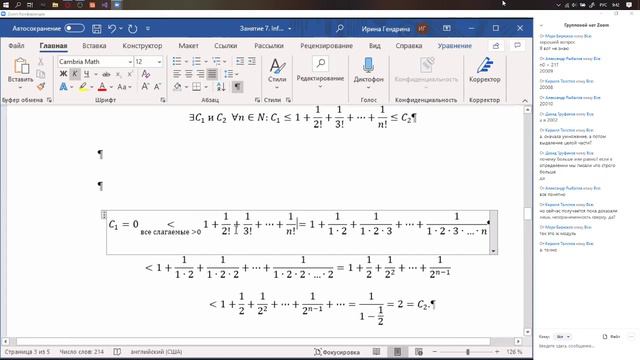Align text to the left
The height and width of the screenshot is (360, 640).
coord(177,74)
